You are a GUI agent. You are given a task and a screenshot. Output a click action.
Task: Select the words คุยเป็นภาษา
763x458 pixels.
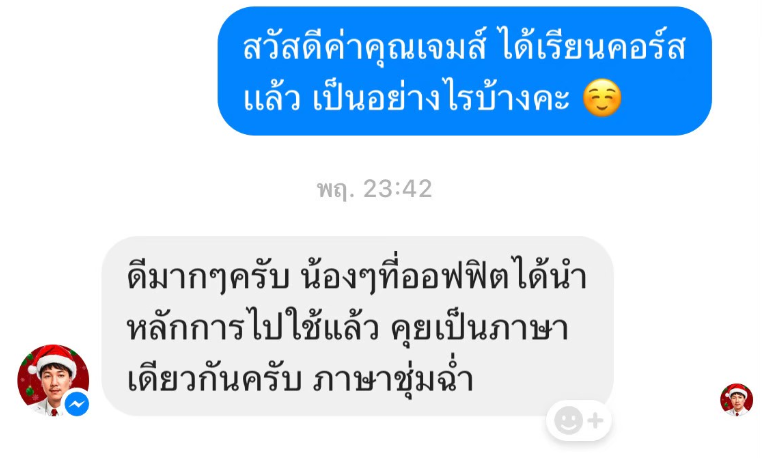coord(480,329)
